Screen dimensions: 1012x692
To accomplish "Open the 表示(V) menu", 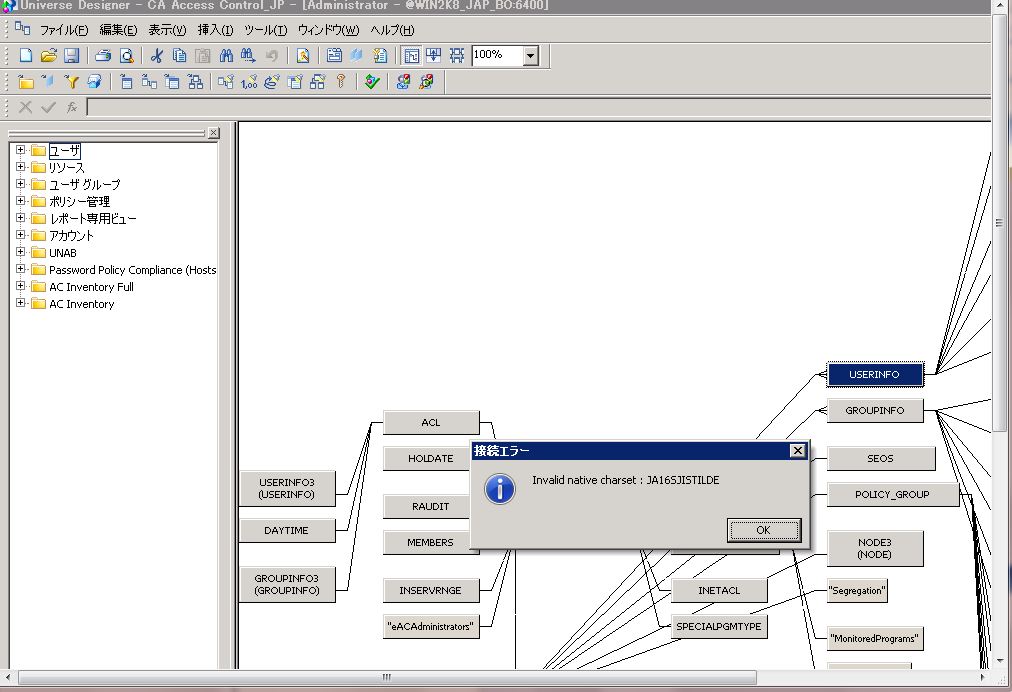I will (x=167, y=30).
